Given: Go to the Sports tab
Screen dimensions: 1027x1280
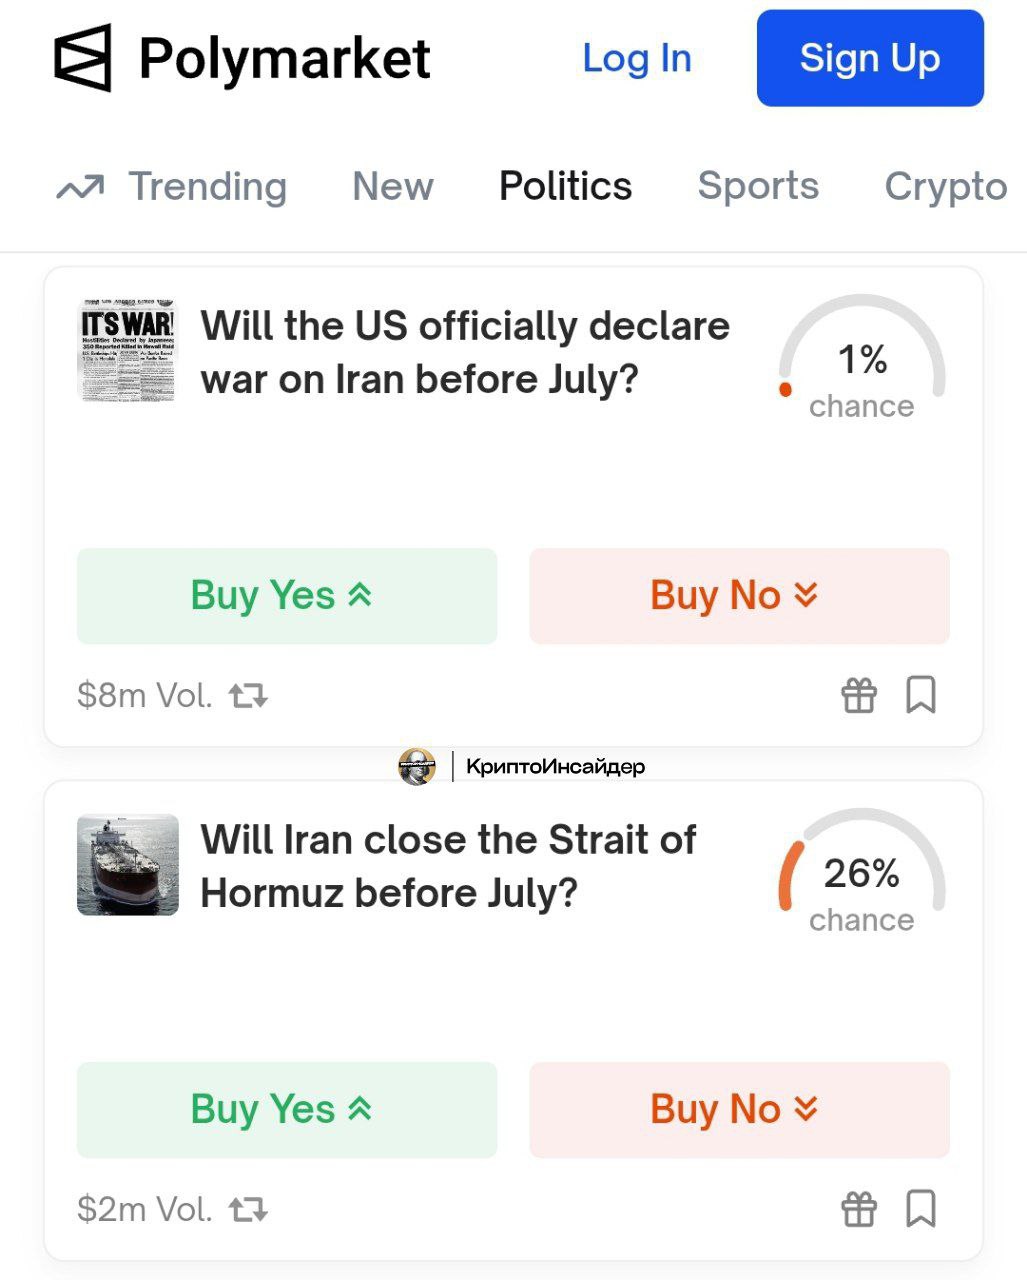Looking at the screenshot, I should pos(758,187).
